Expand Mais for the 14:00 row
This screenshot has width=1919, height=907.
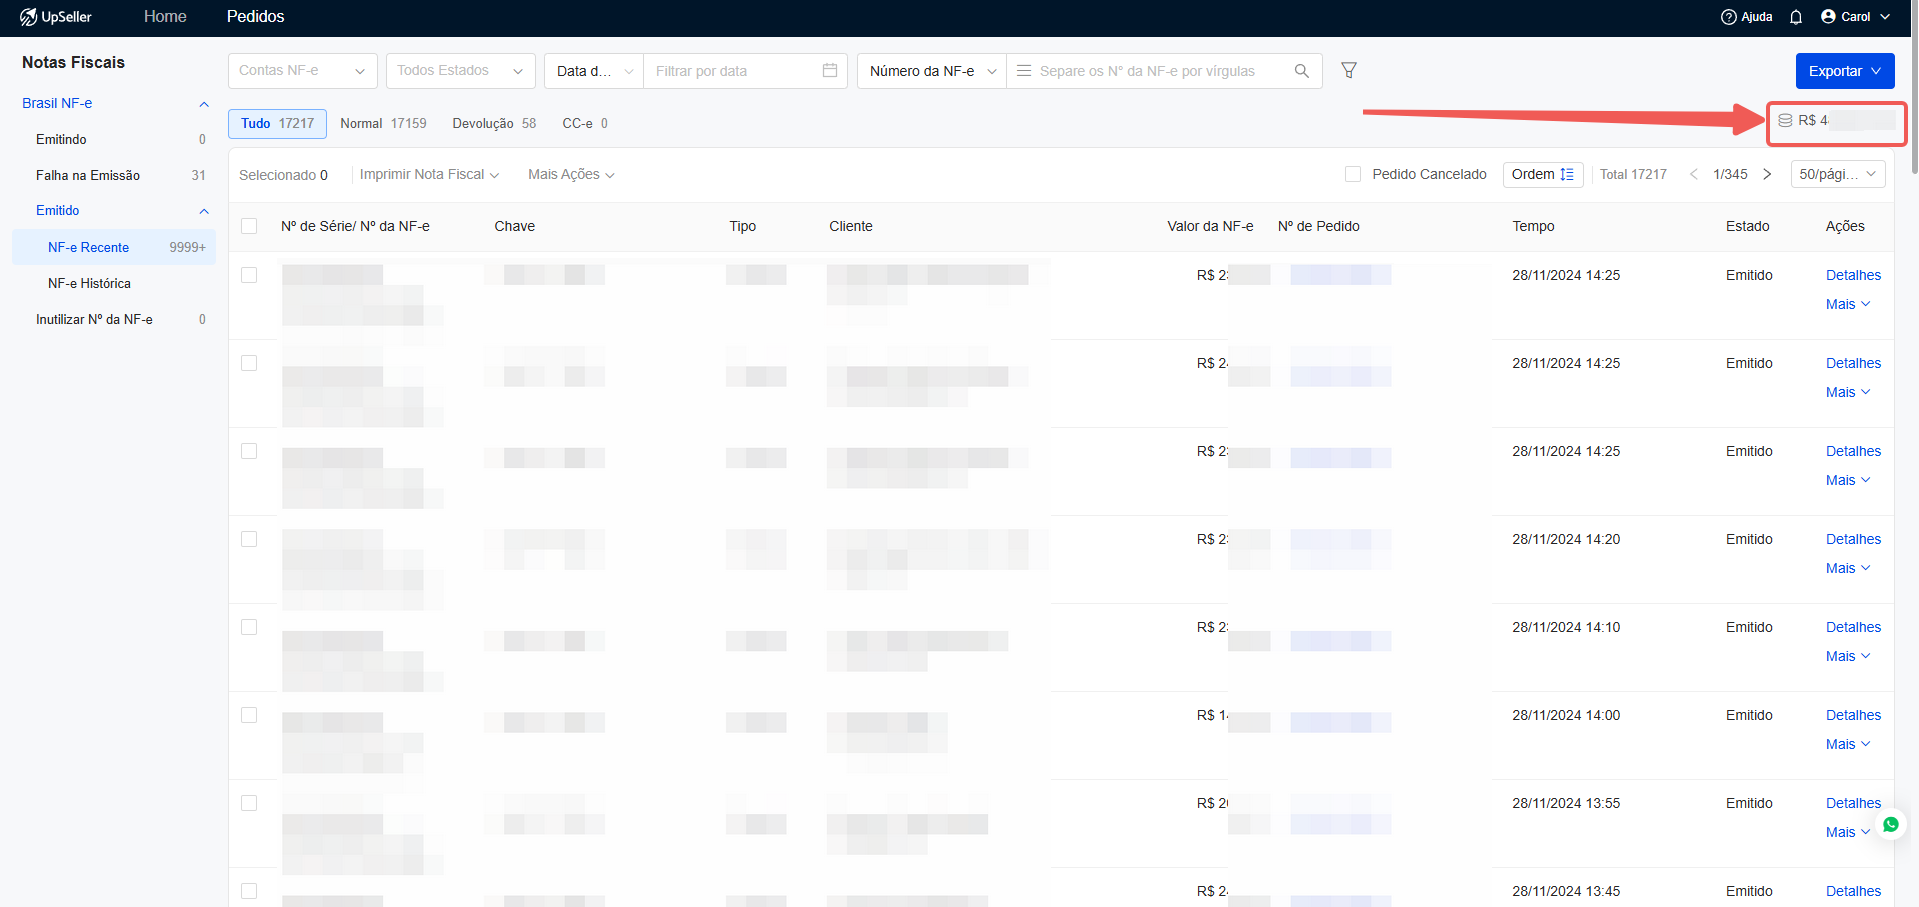pyautogui.click(x=1847, y=744)
